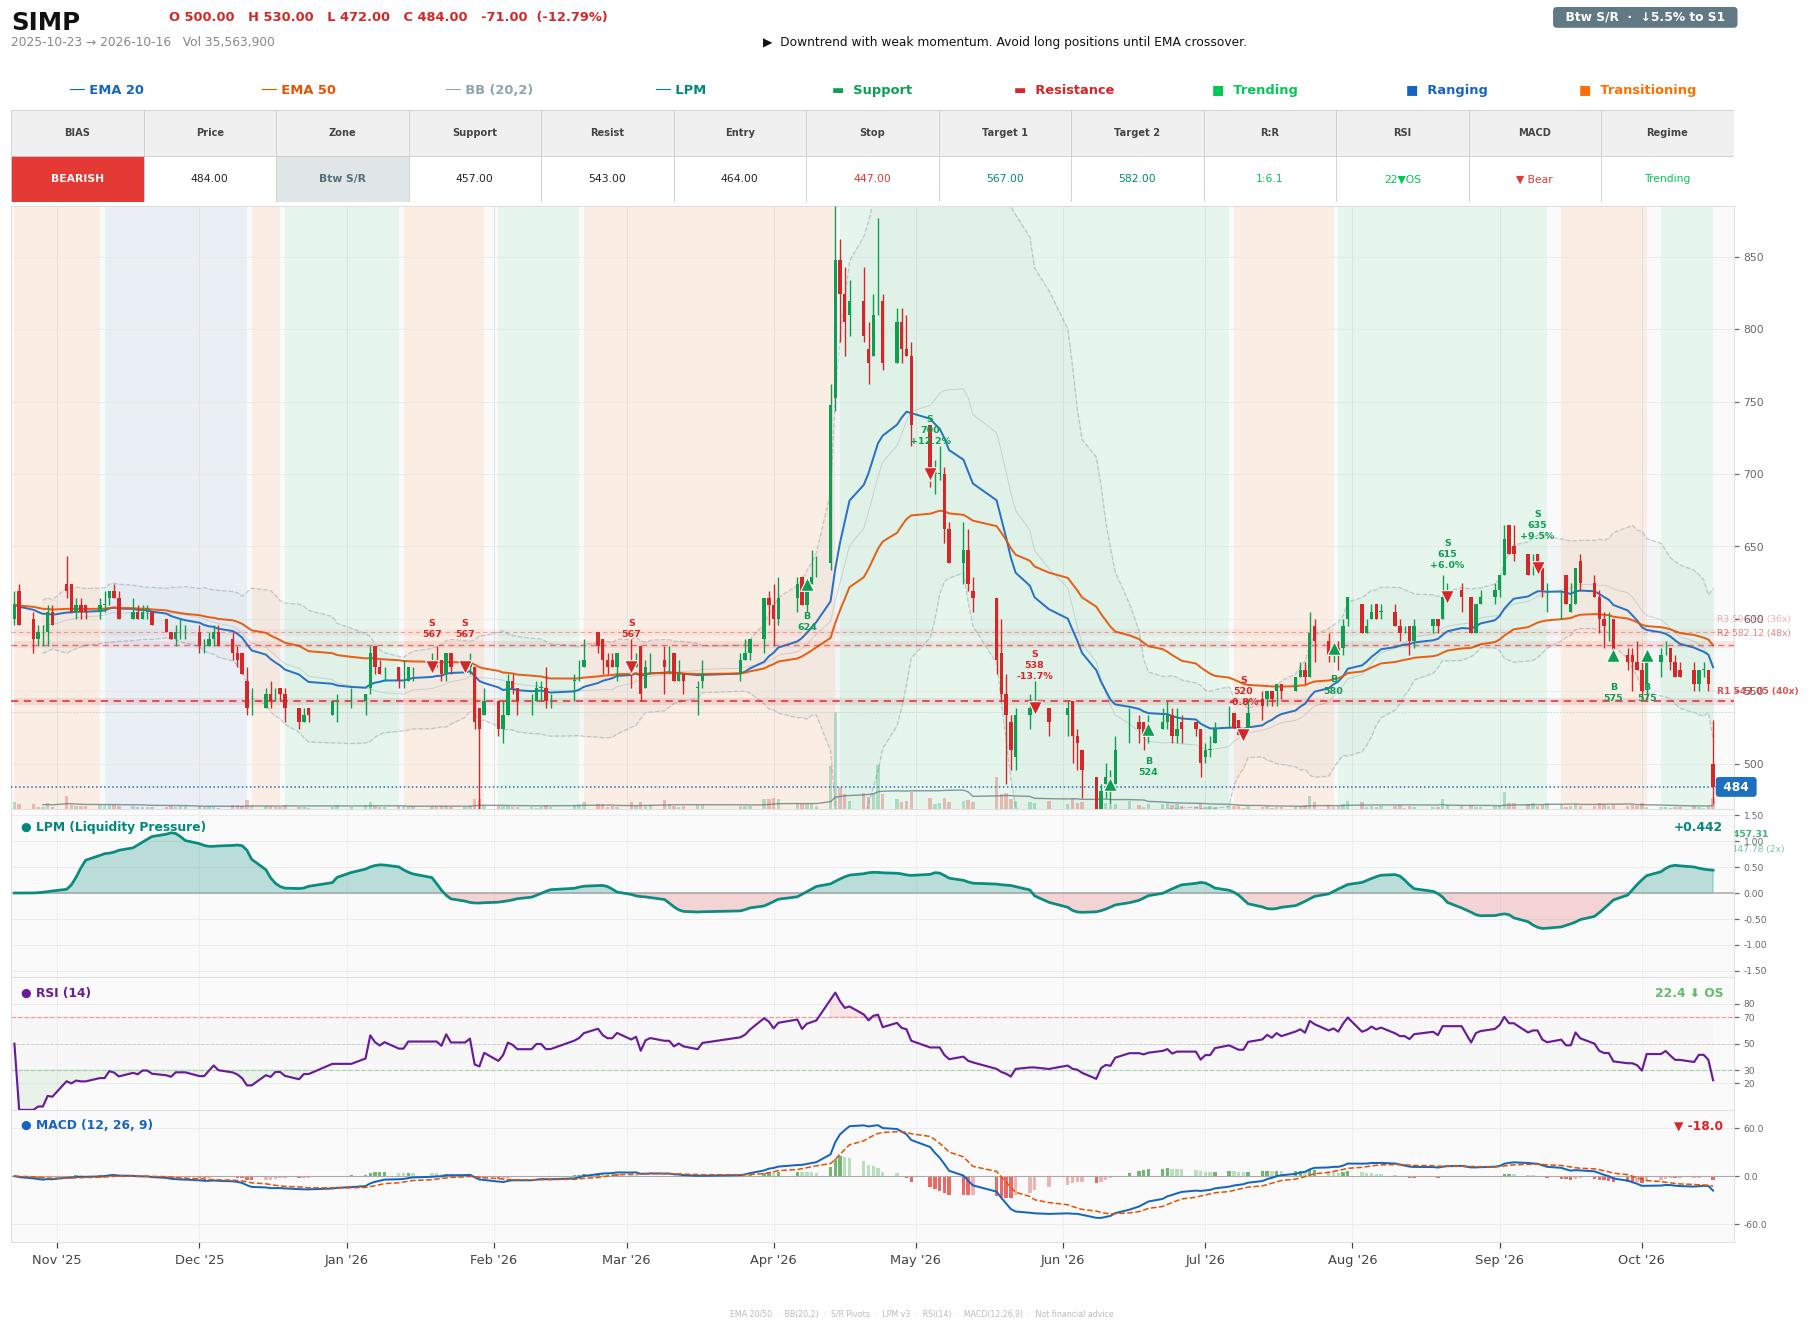This screenshot has height=1330, width=1809.
Task: Click the R2 582.12 (48x) resistance label
Action: [1754, 633]
